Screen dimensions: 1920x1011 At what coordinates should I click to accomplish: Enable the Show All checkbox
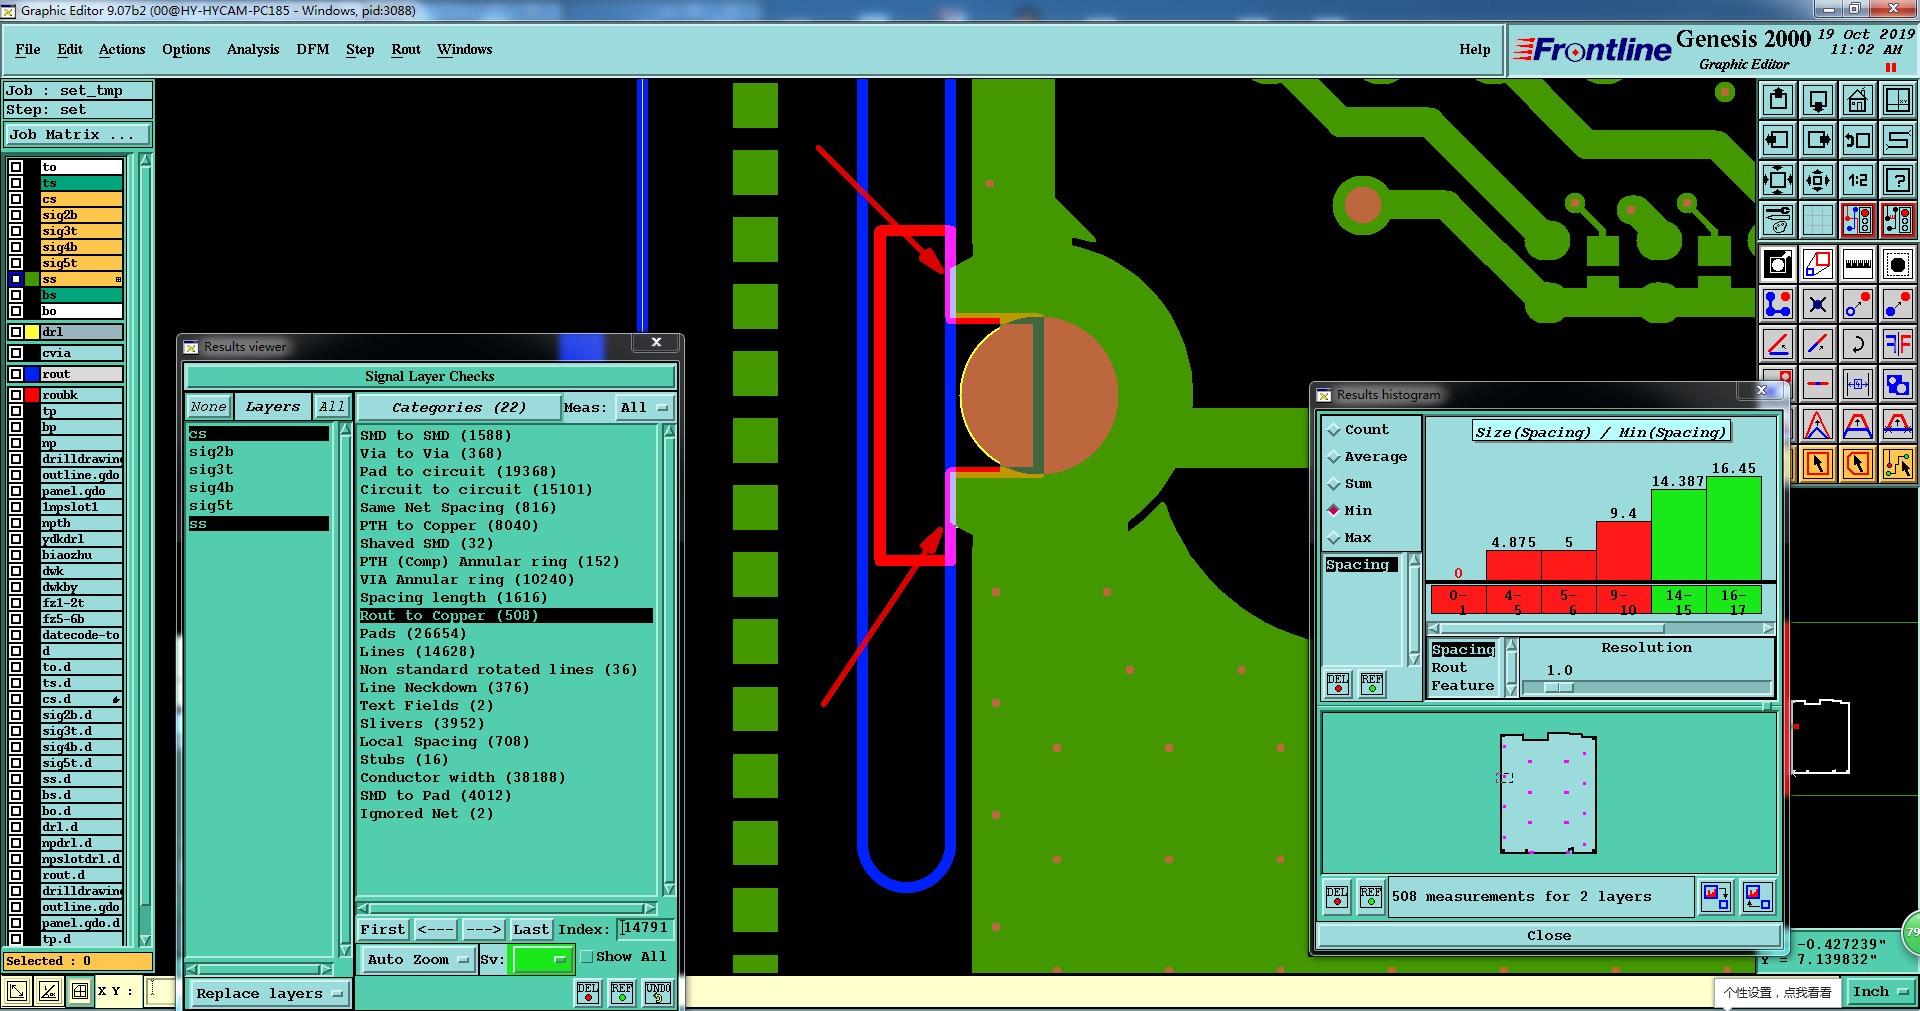point(587,957)
